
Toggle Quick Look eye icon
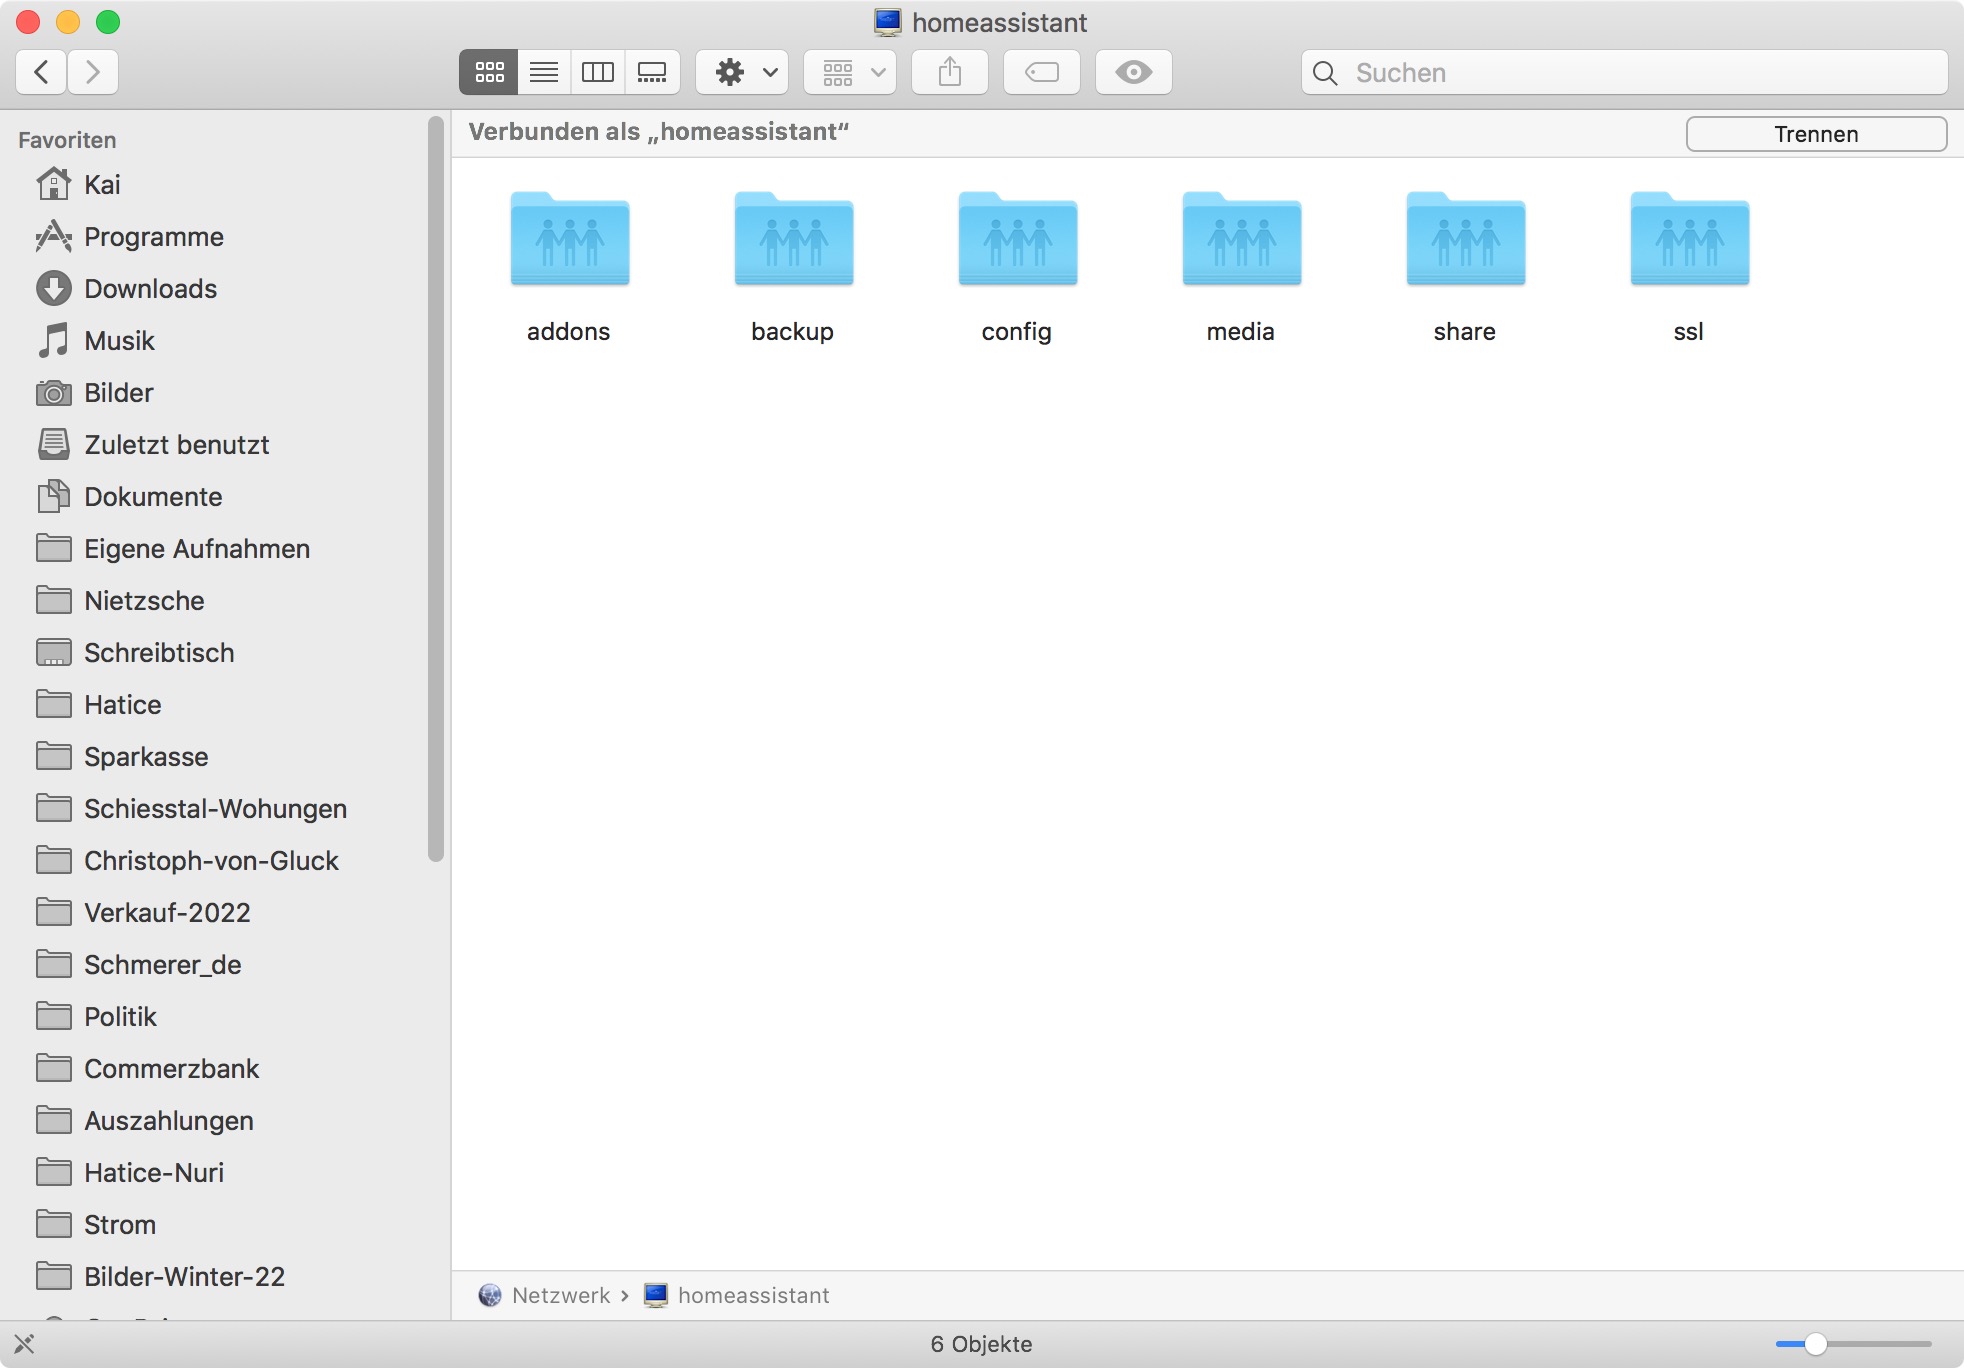1133,72
